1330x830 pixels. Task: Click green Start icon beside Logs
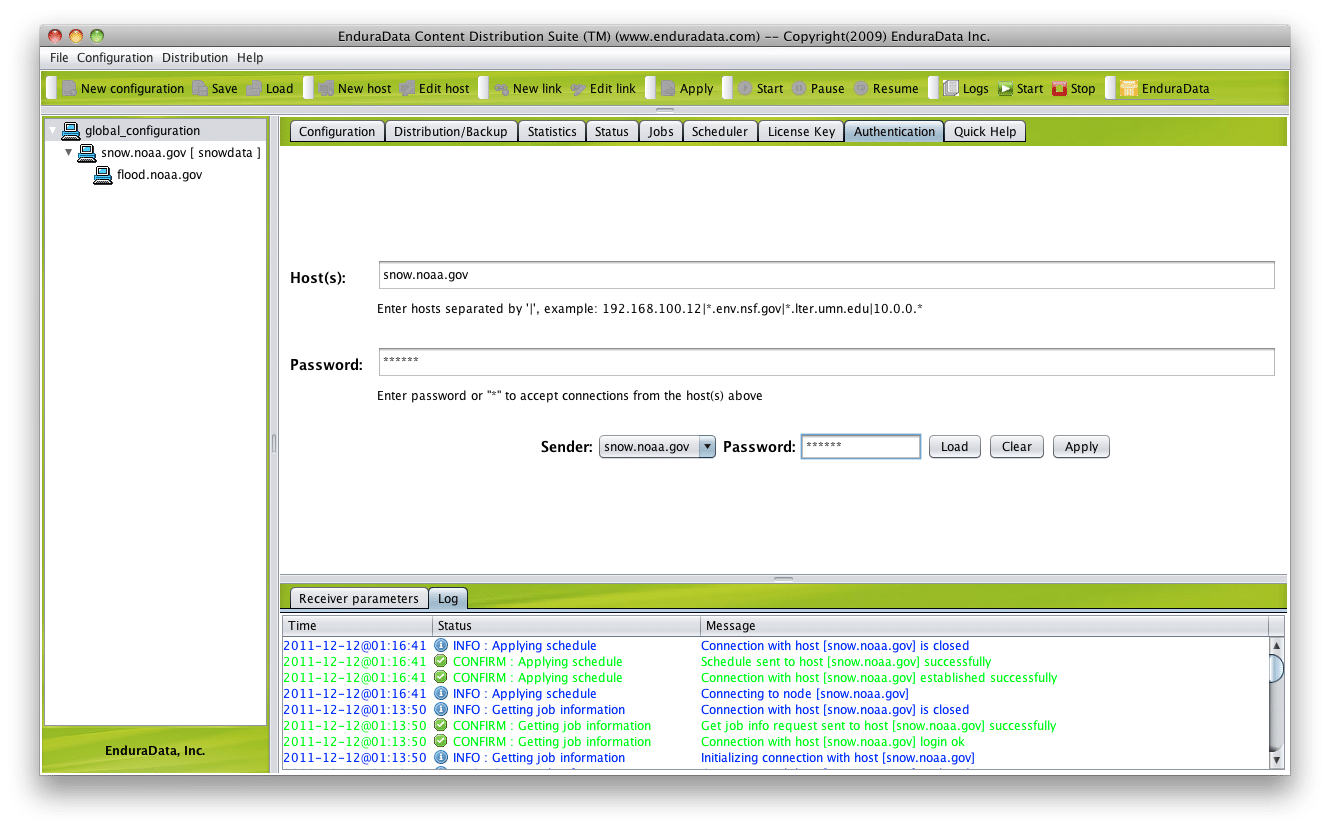[1005, 88]
